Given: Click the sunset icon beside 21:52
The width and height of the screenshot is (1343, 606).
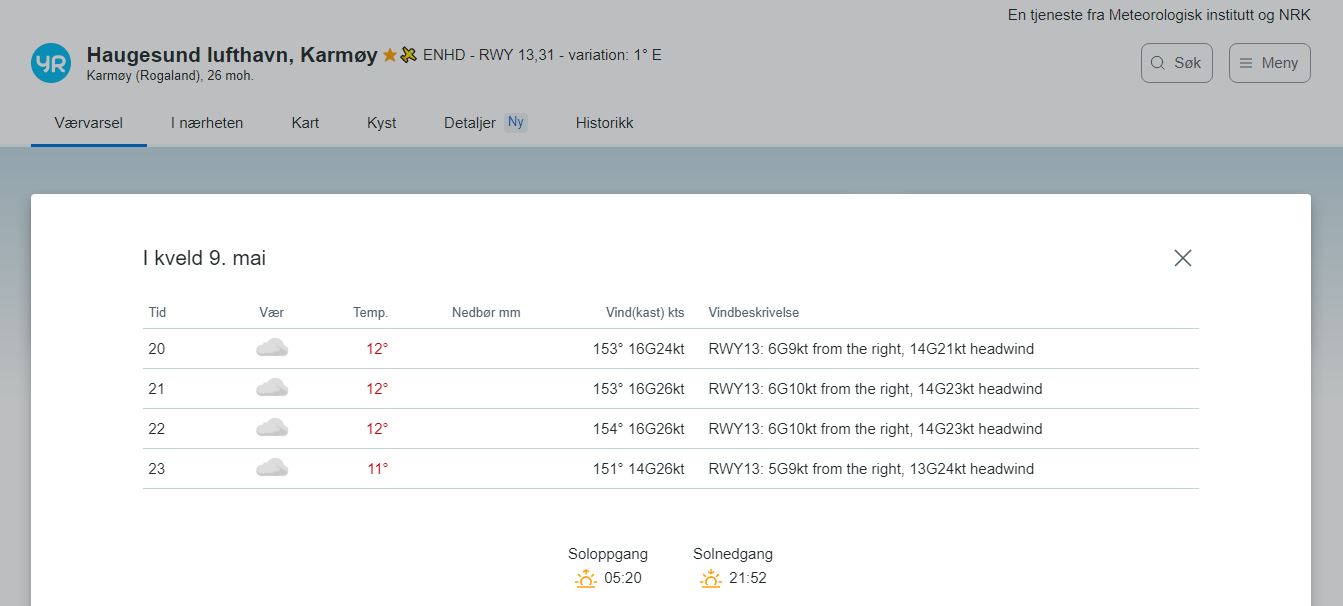Looking at the screenshot, I should [710, 578].
